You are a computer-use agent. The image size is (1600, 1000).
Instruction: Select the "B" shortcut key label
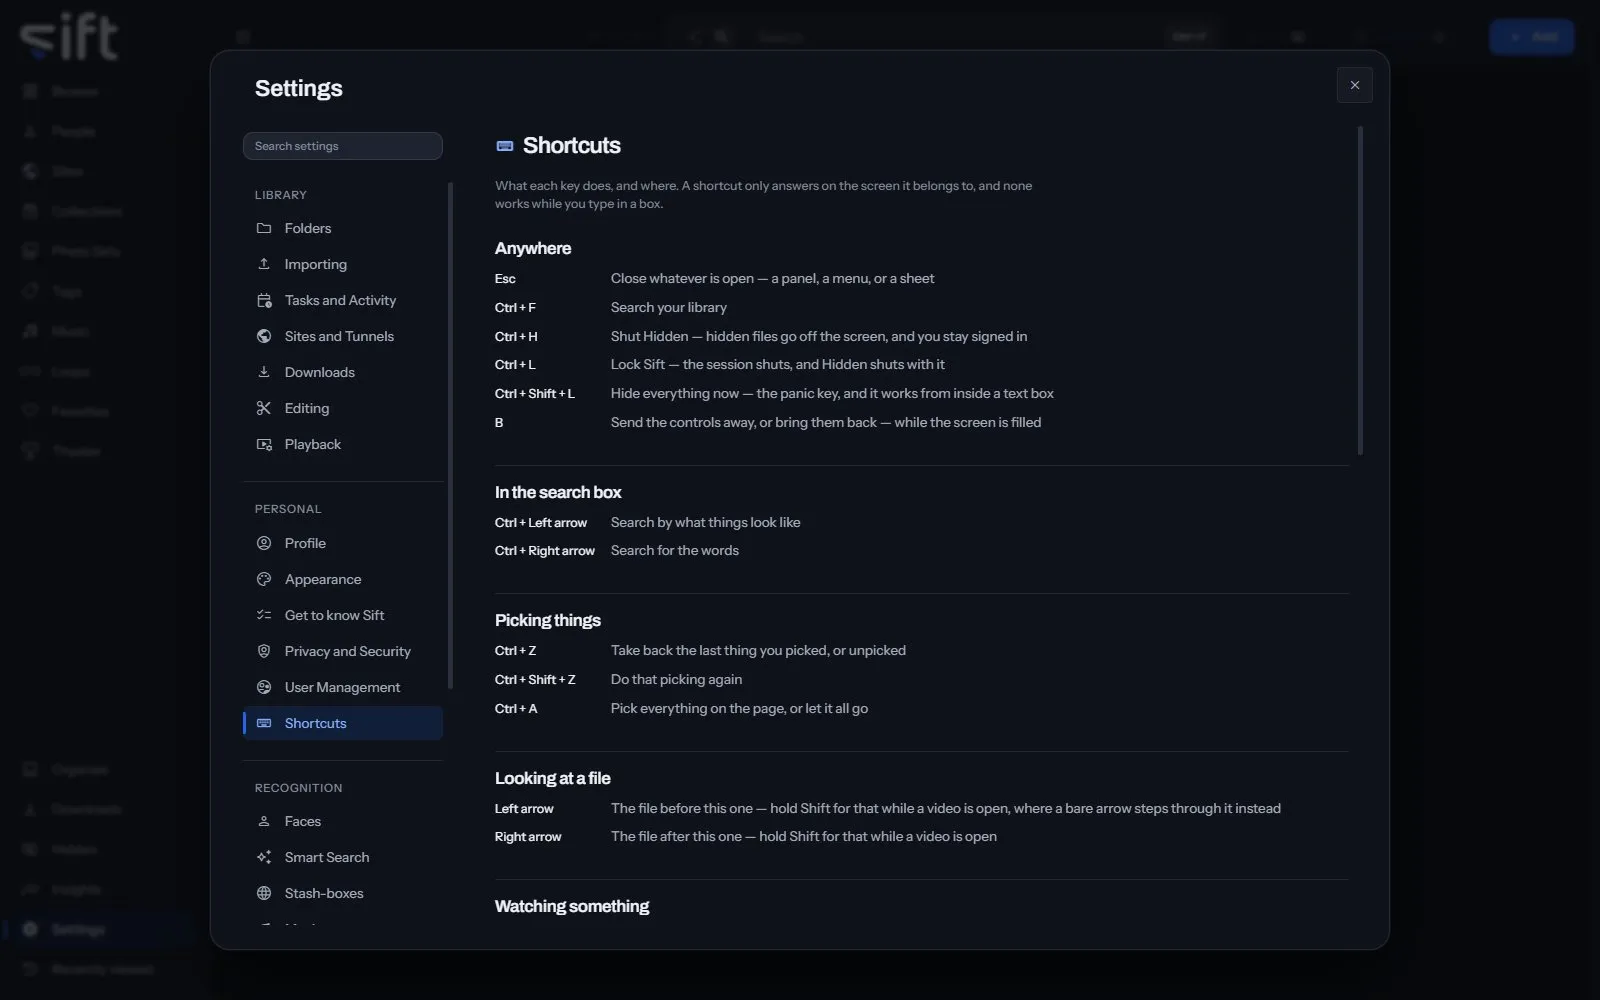tap(499, 423)
